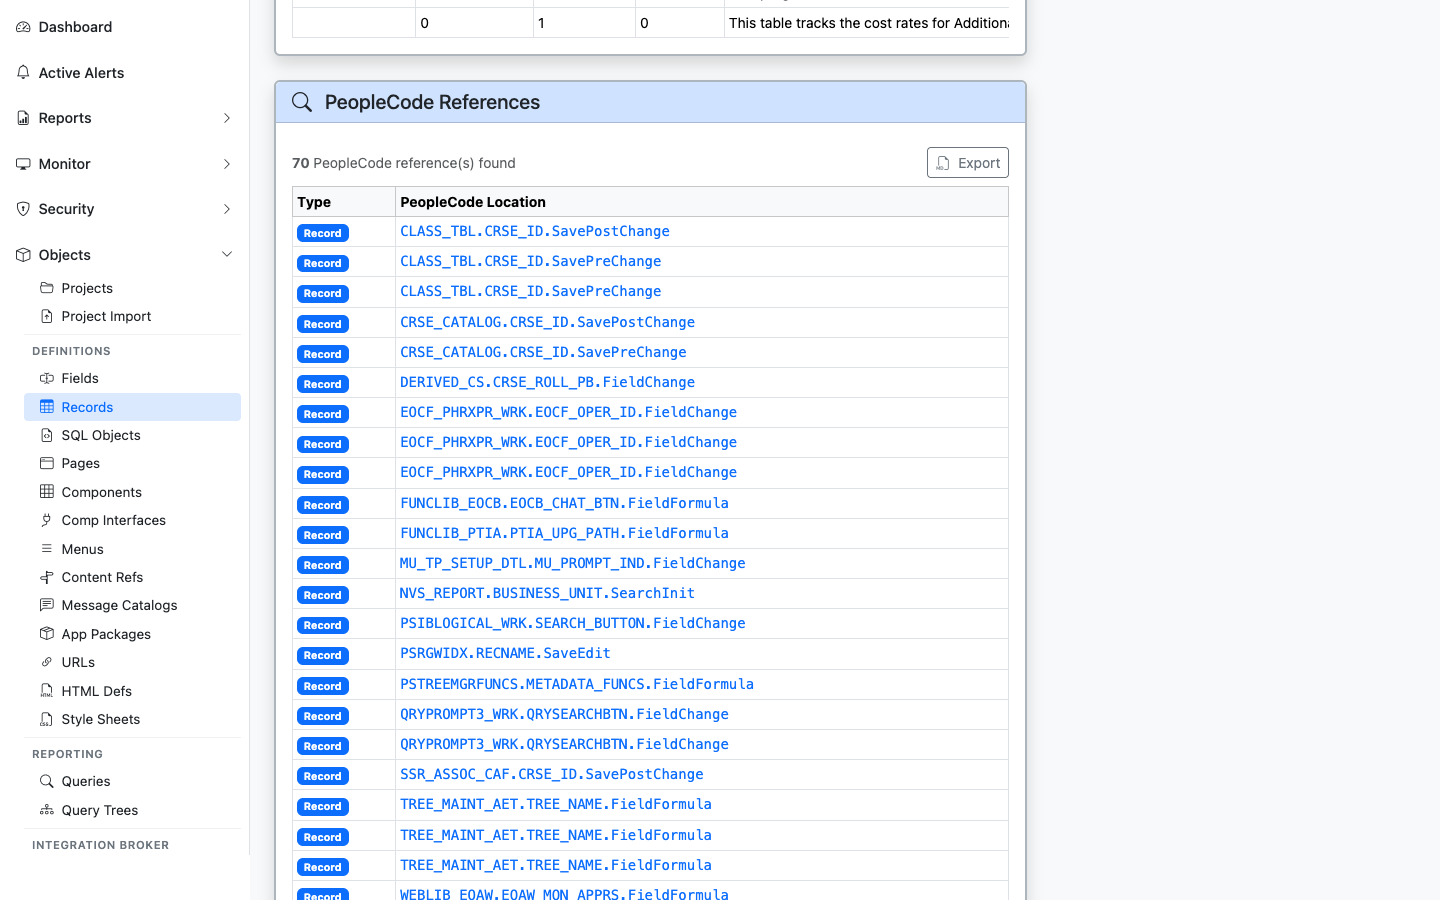Export the PeopleCode references
Viewport: 1440px width, 900px height.
pos(967,163)
